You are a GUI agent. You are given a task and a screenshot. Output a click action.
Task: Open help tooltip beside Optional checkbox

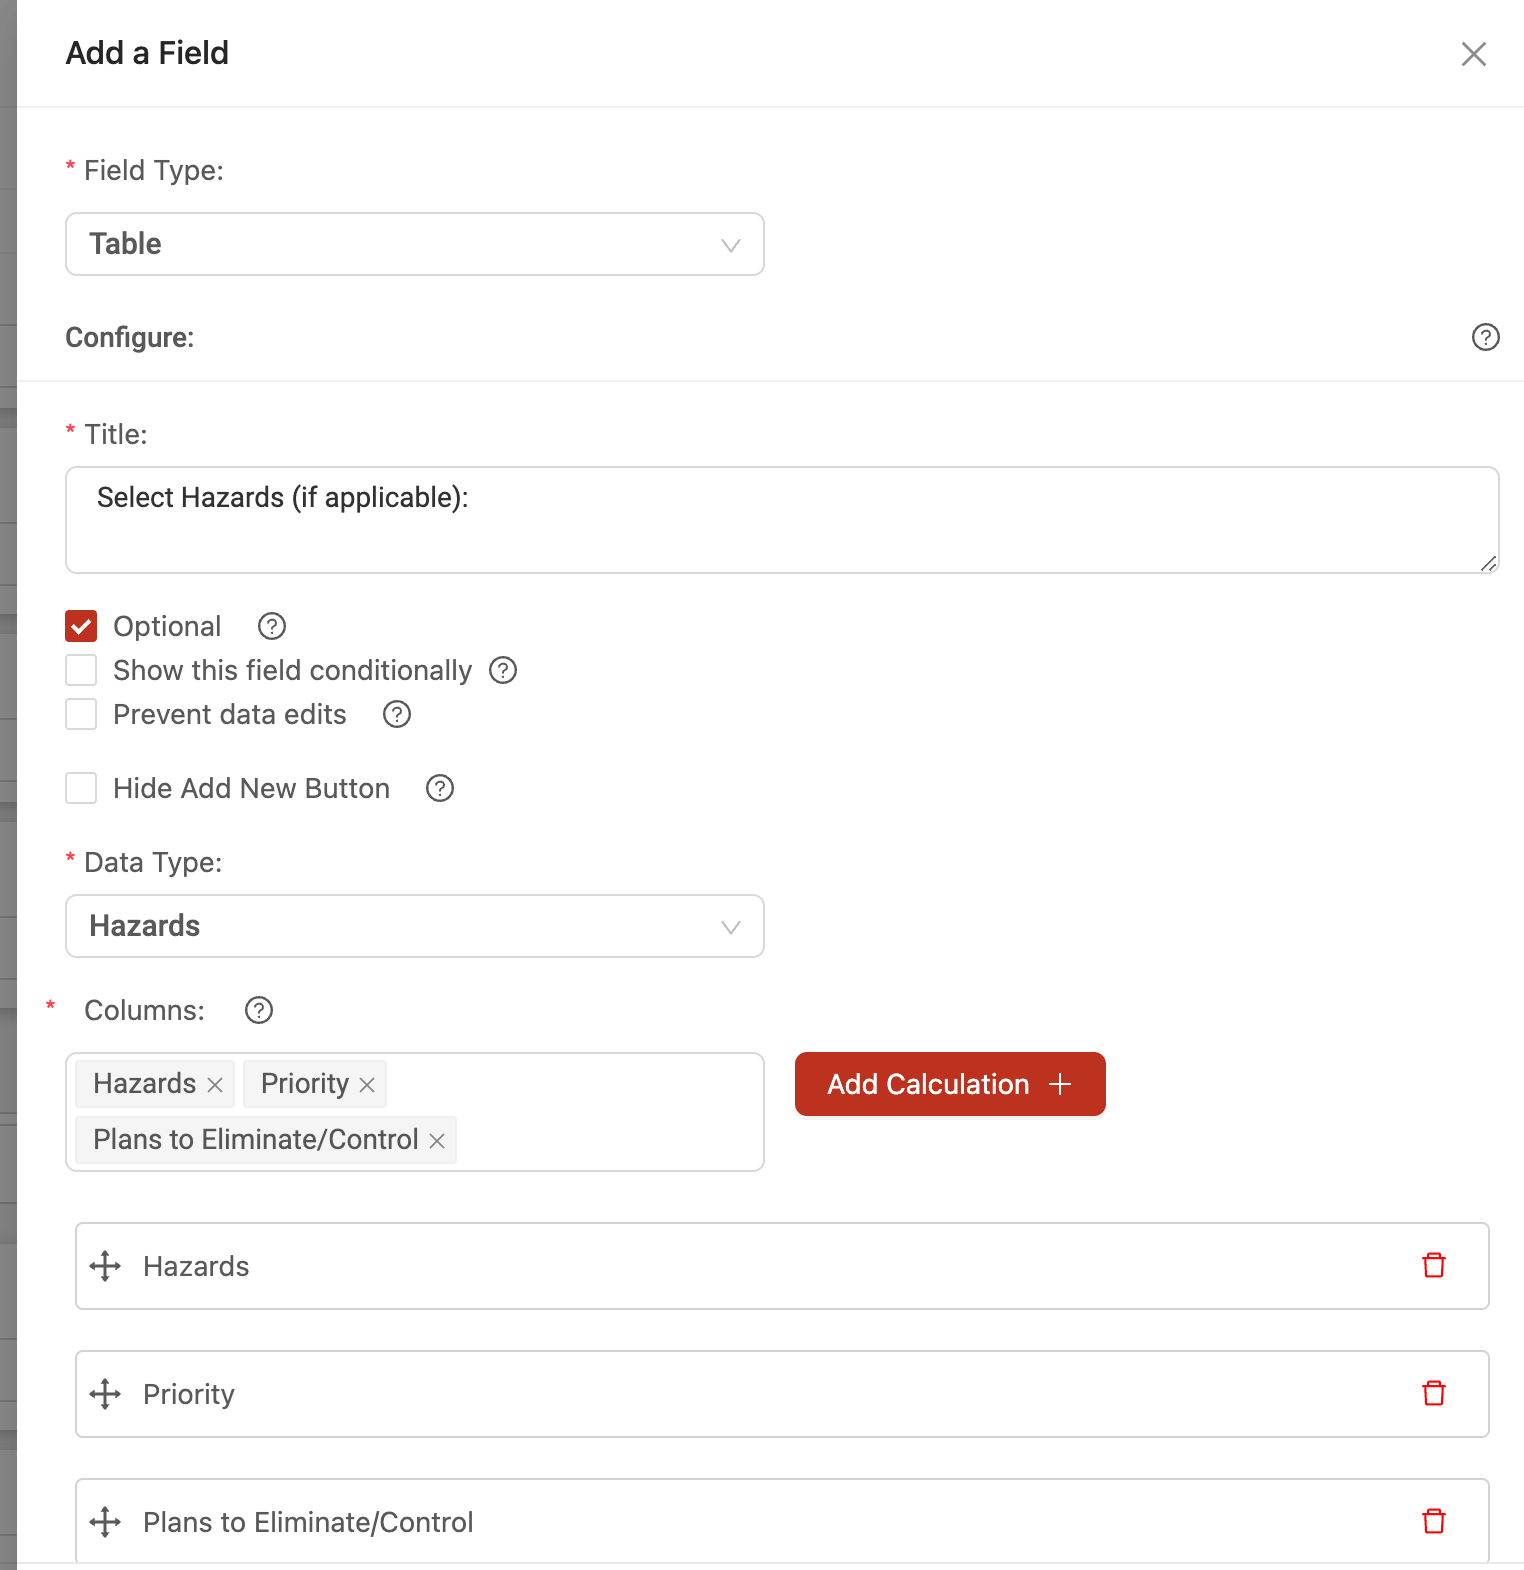tap(272, 626)
